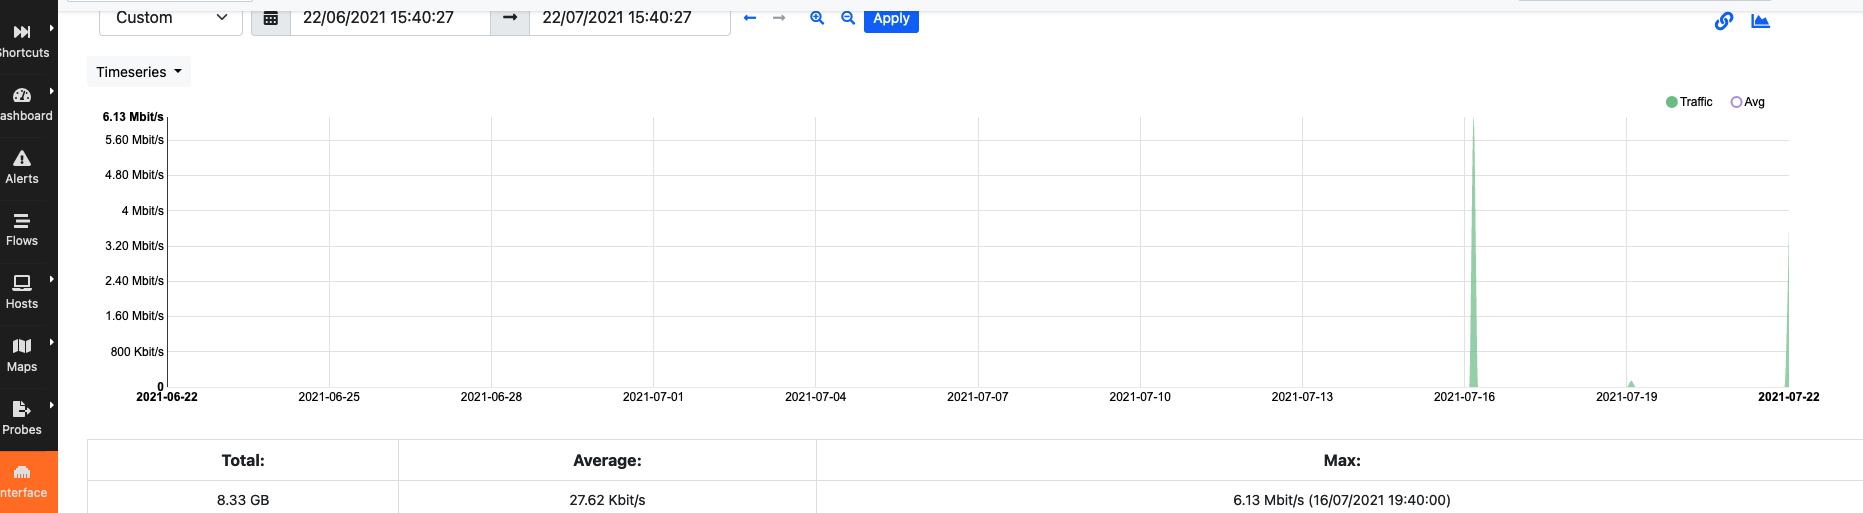Select the 6.13 Mbit/s max value
This screenshot has width=1863, height=513.
point(1341,500)
